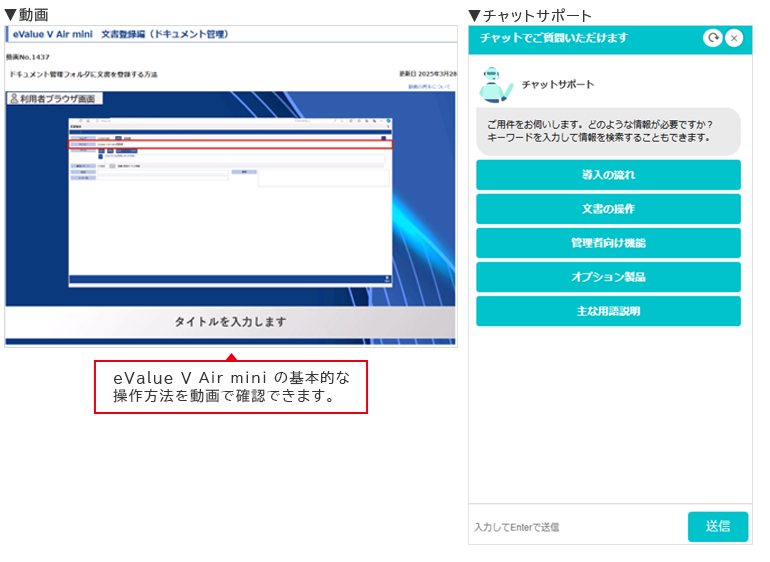Screen dimensions: 770x562
Task: Select the 導入の流れ button
Action: click(x=608, y=175)
